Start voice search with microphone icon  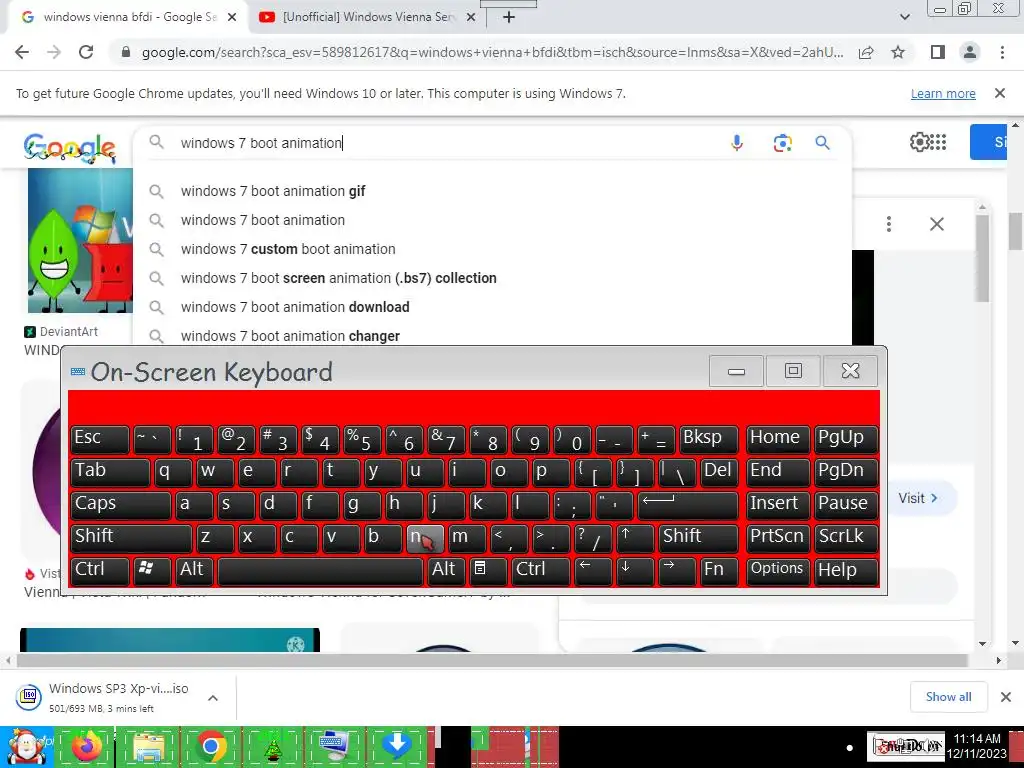[x=737, y=142]
